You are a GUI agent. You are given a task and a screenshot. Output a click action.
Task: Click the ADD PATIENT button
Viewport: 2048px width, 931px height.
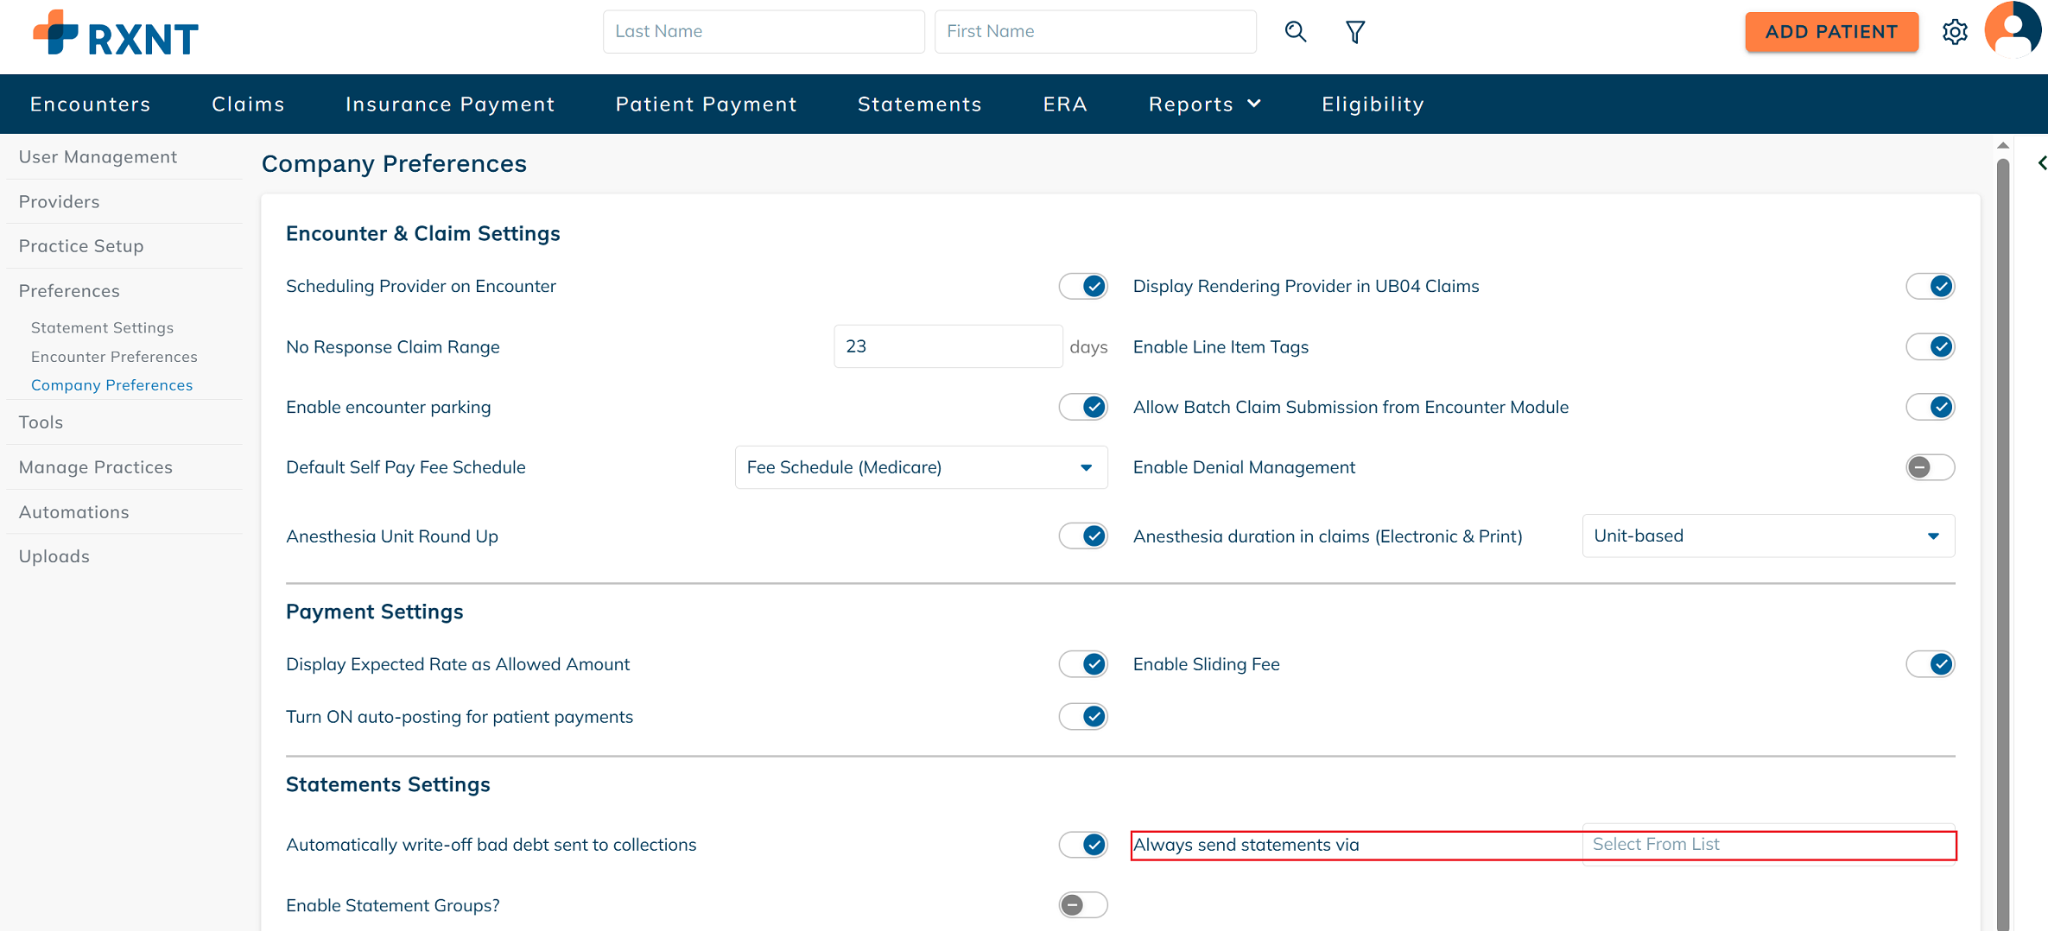1831,32
